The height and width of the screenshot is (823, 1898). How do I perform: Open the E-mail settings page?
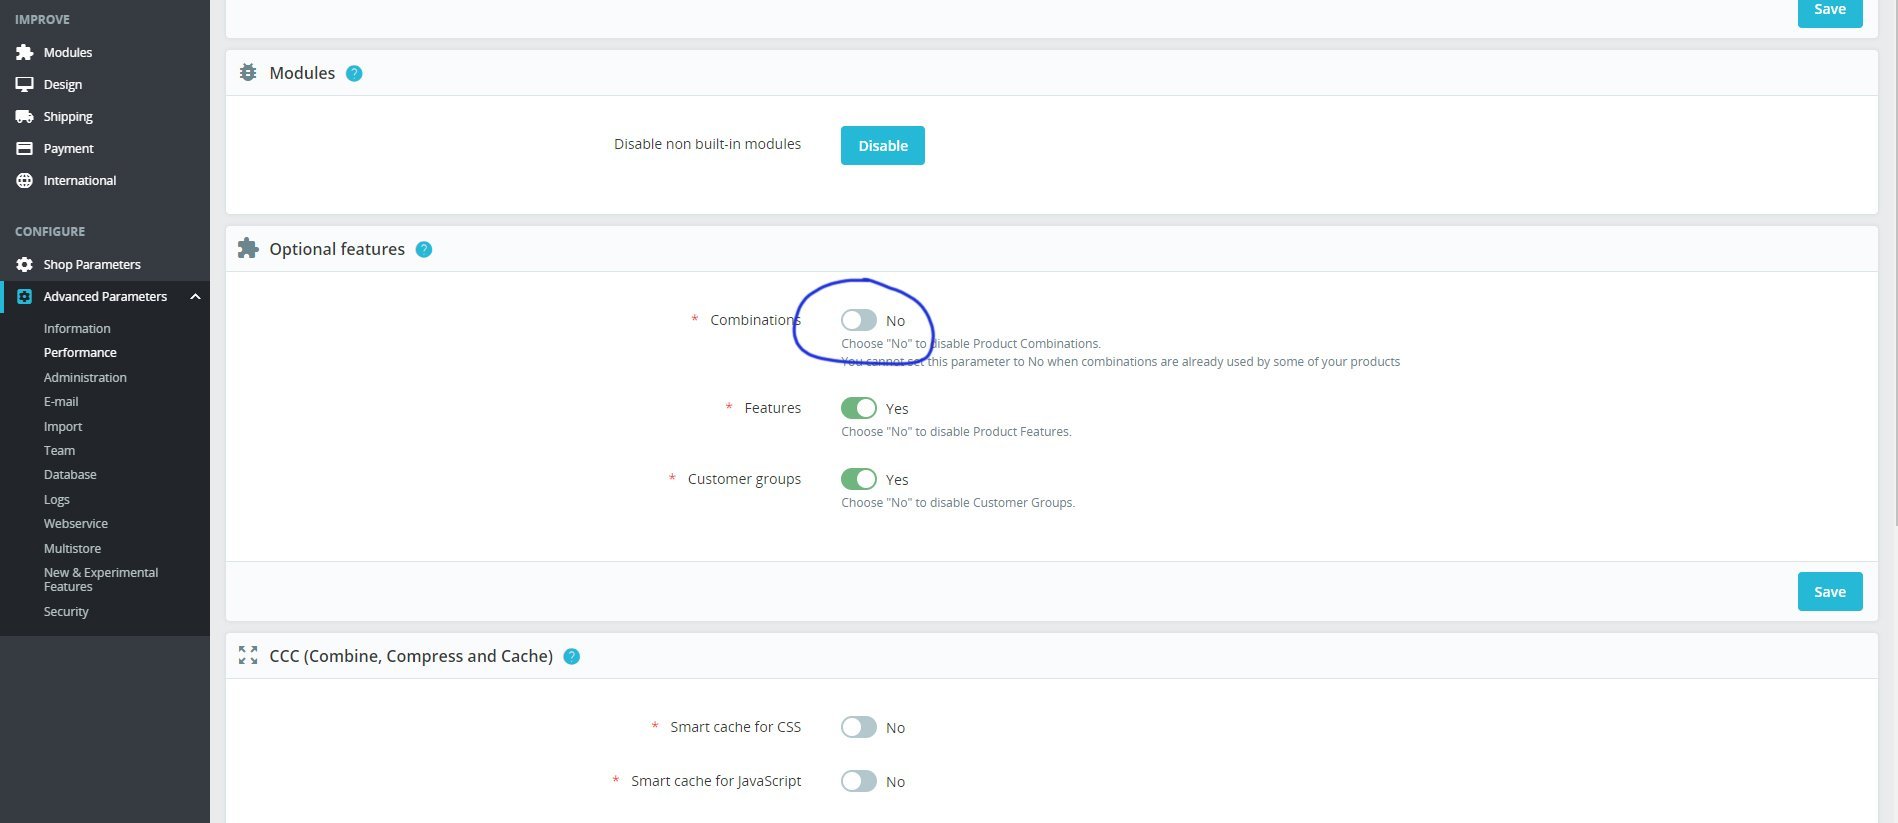click(x=61, y=401)
